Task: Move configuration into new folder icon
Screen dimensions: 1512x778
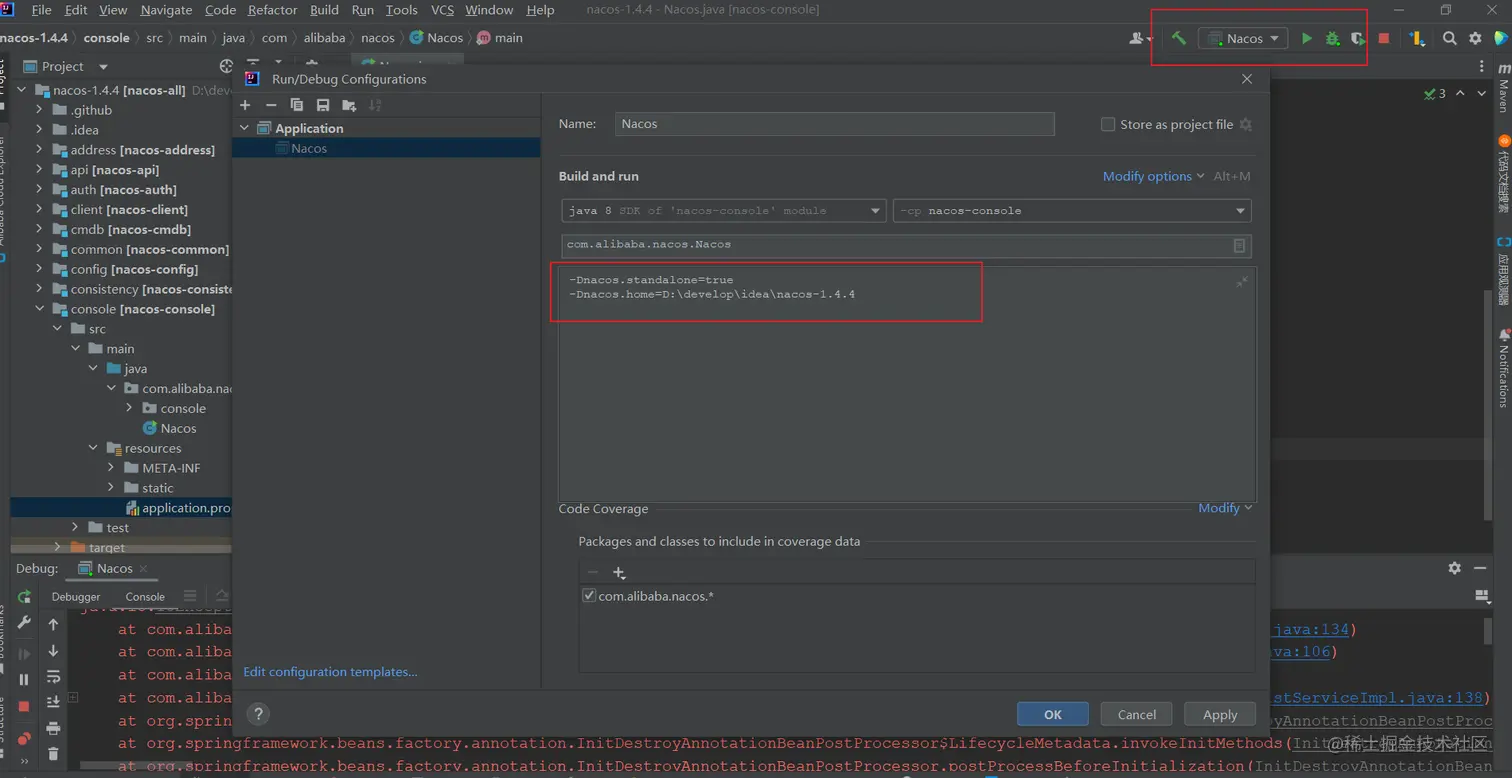Action: pos(349,105)
